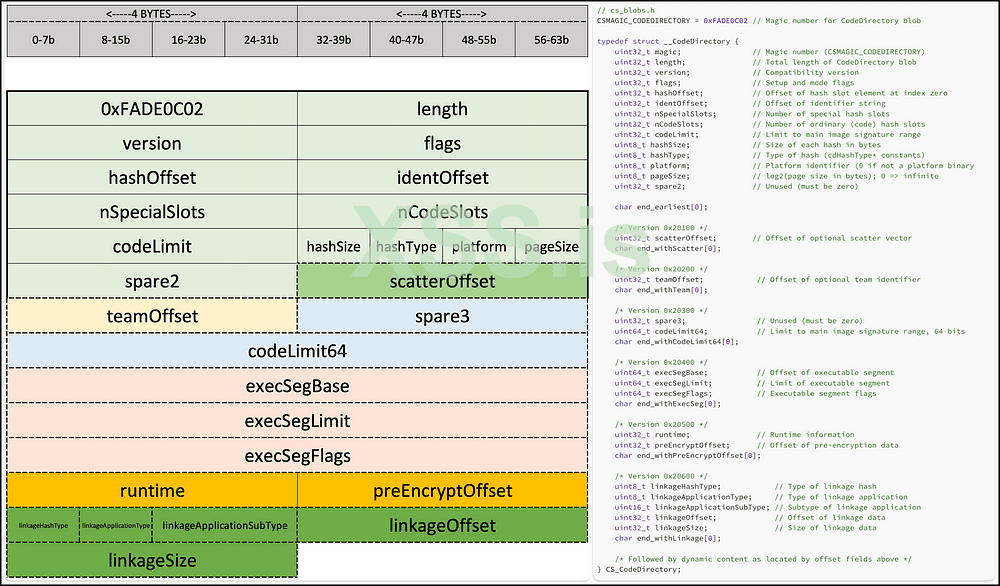
Task: Click the dark green scatterOffset cell
Action: 441,281
